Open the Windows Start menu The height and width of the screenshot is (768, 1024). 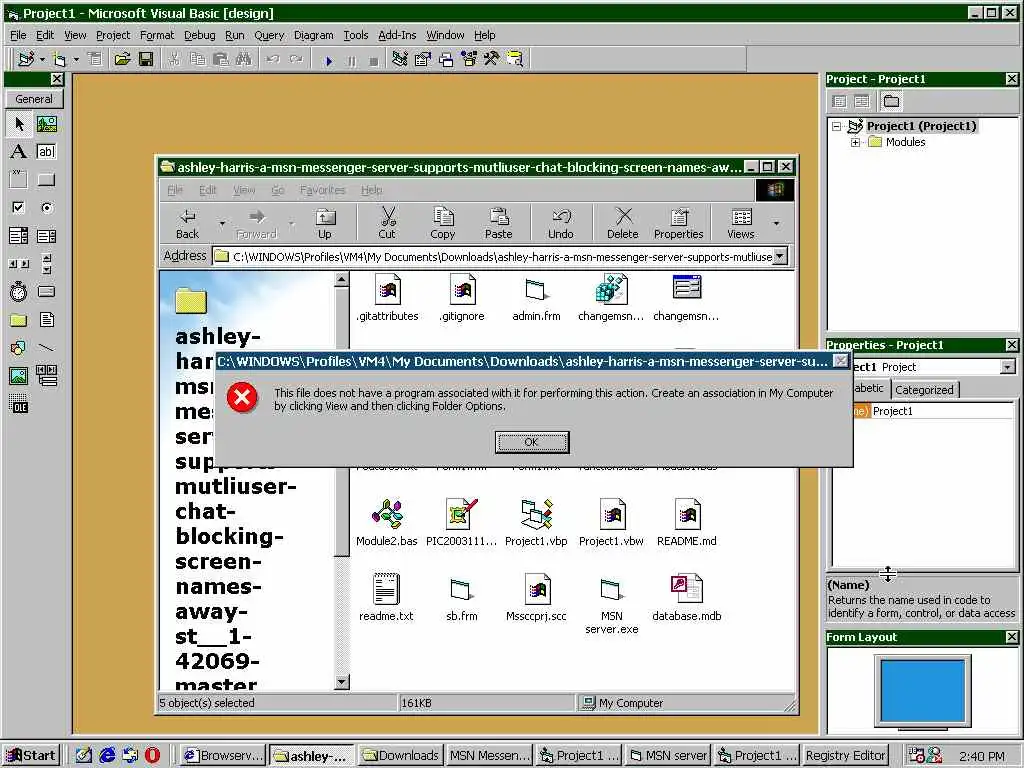[31, 756]
